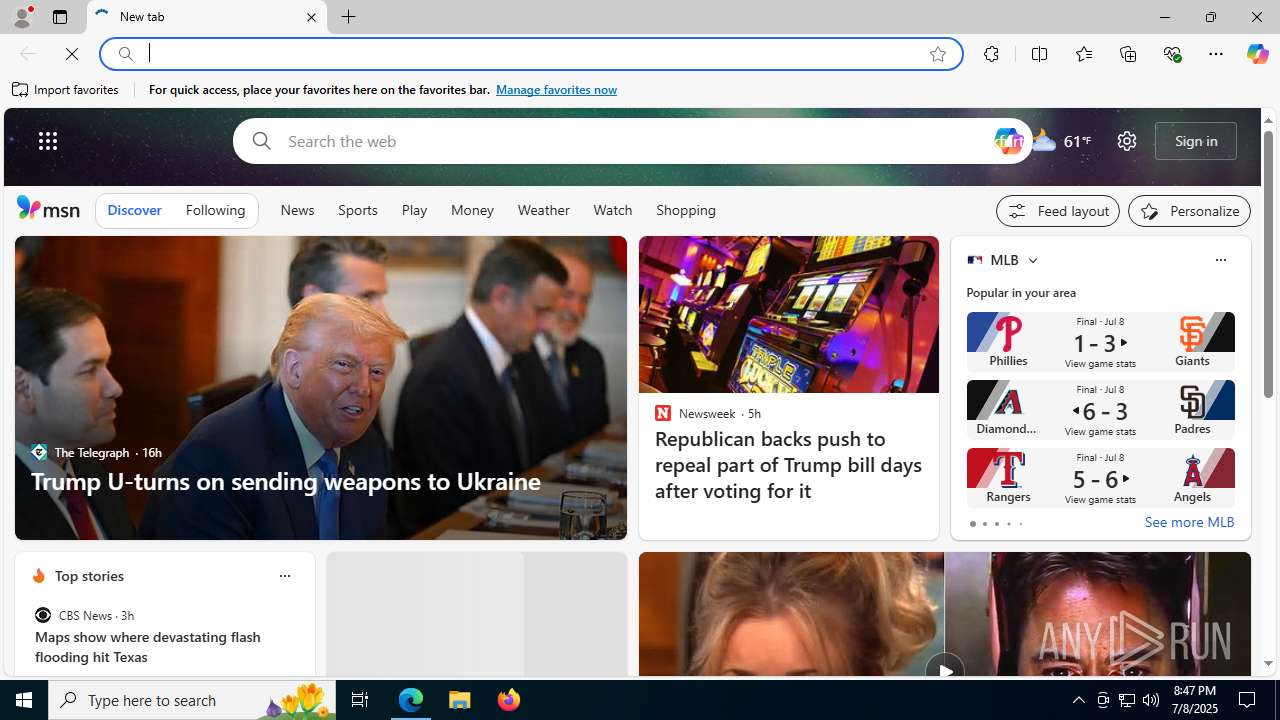Click See more MLB link

coord(1189,523)
